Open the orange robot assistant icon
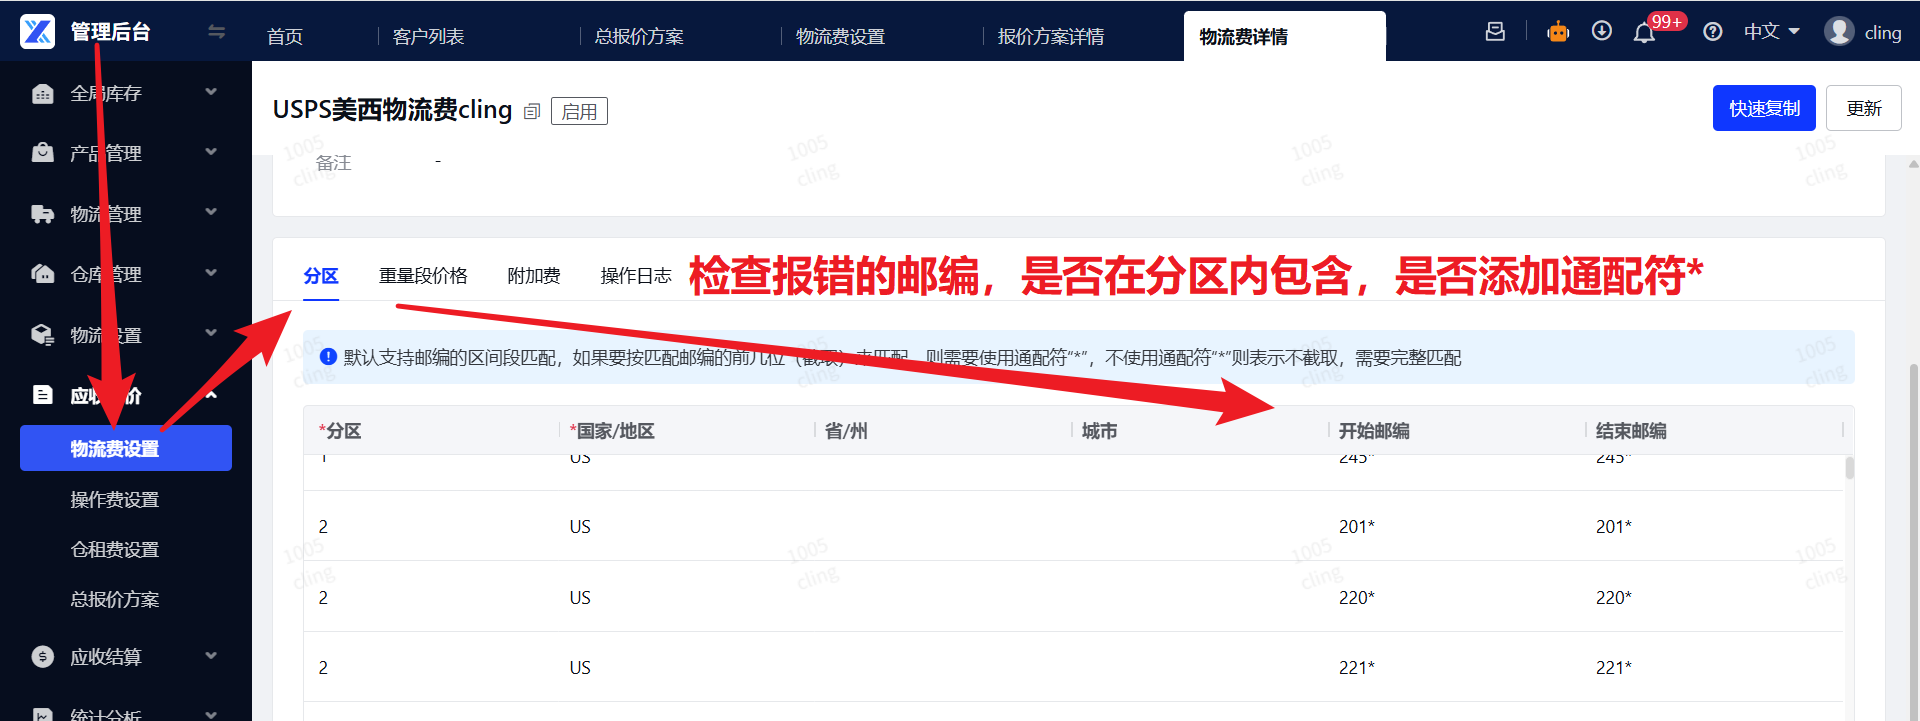 click(x=1558, y=32)
